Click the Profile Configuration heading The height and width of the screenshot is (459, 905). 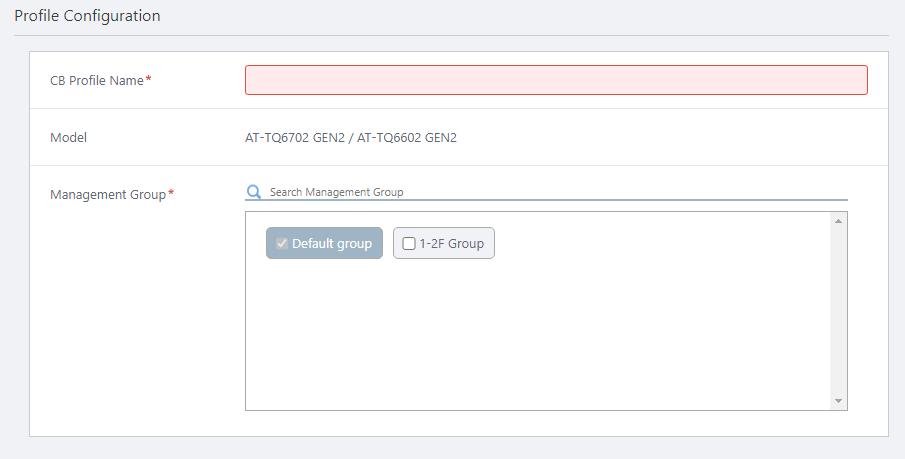click(x=87, y=16)
